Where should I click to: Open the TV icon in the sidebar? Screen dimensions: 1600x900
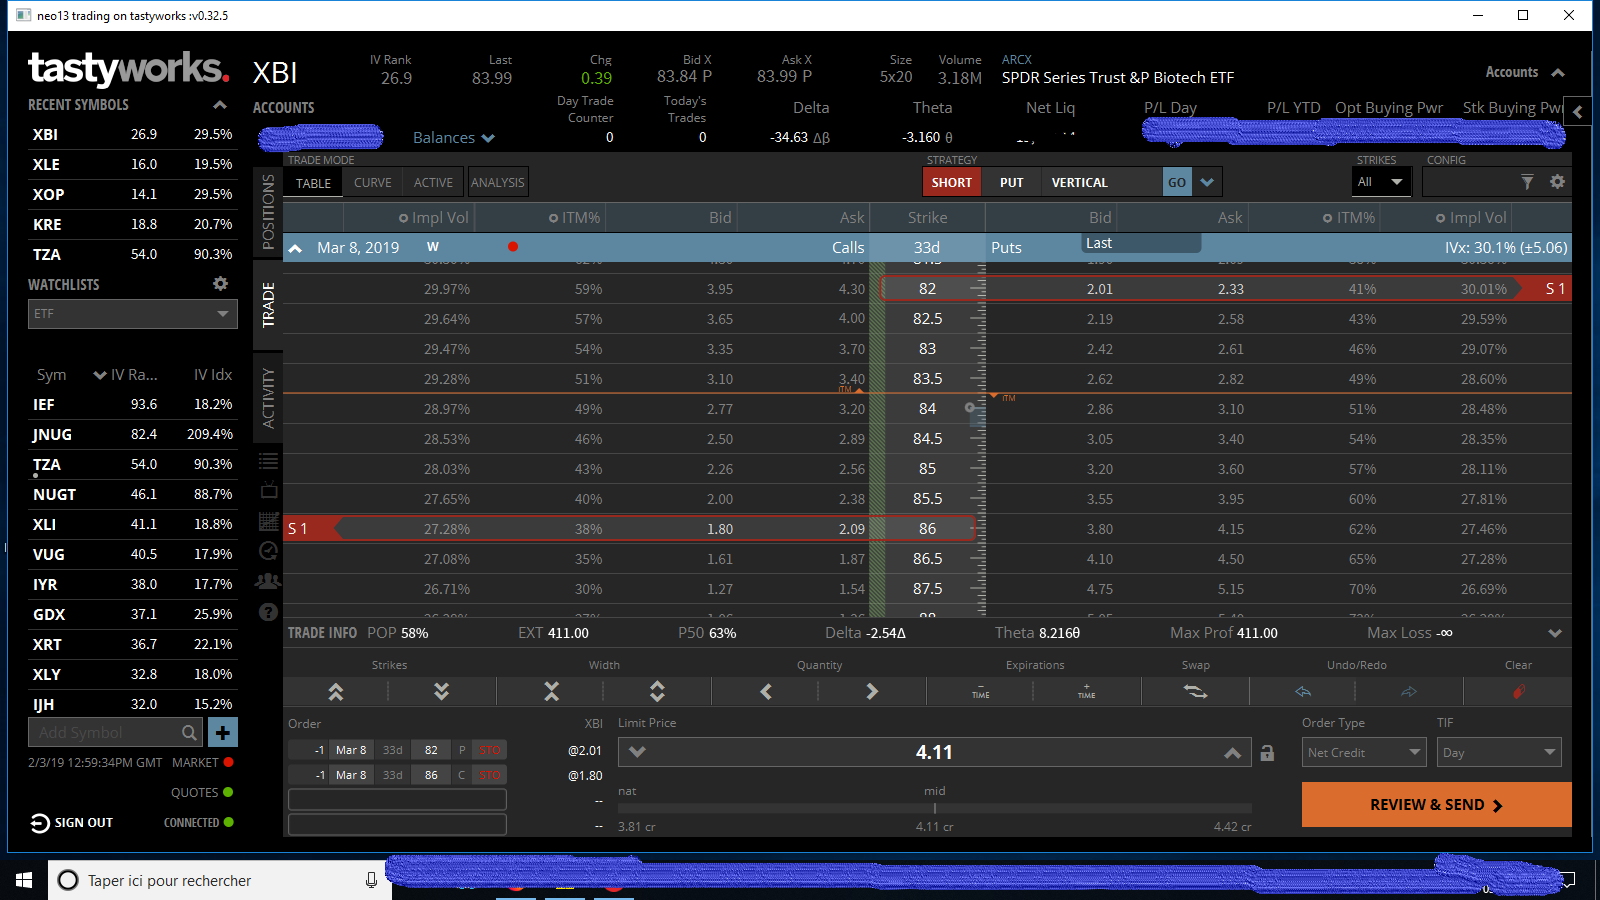268,490
